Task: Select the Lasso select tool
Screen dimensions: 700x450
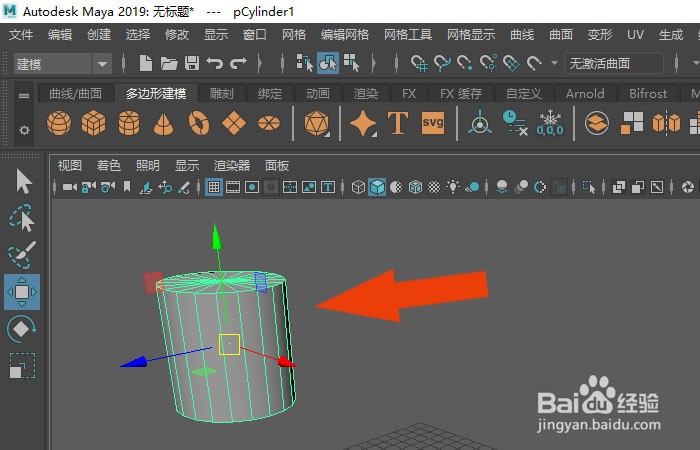Action: [x=21, y=218]
